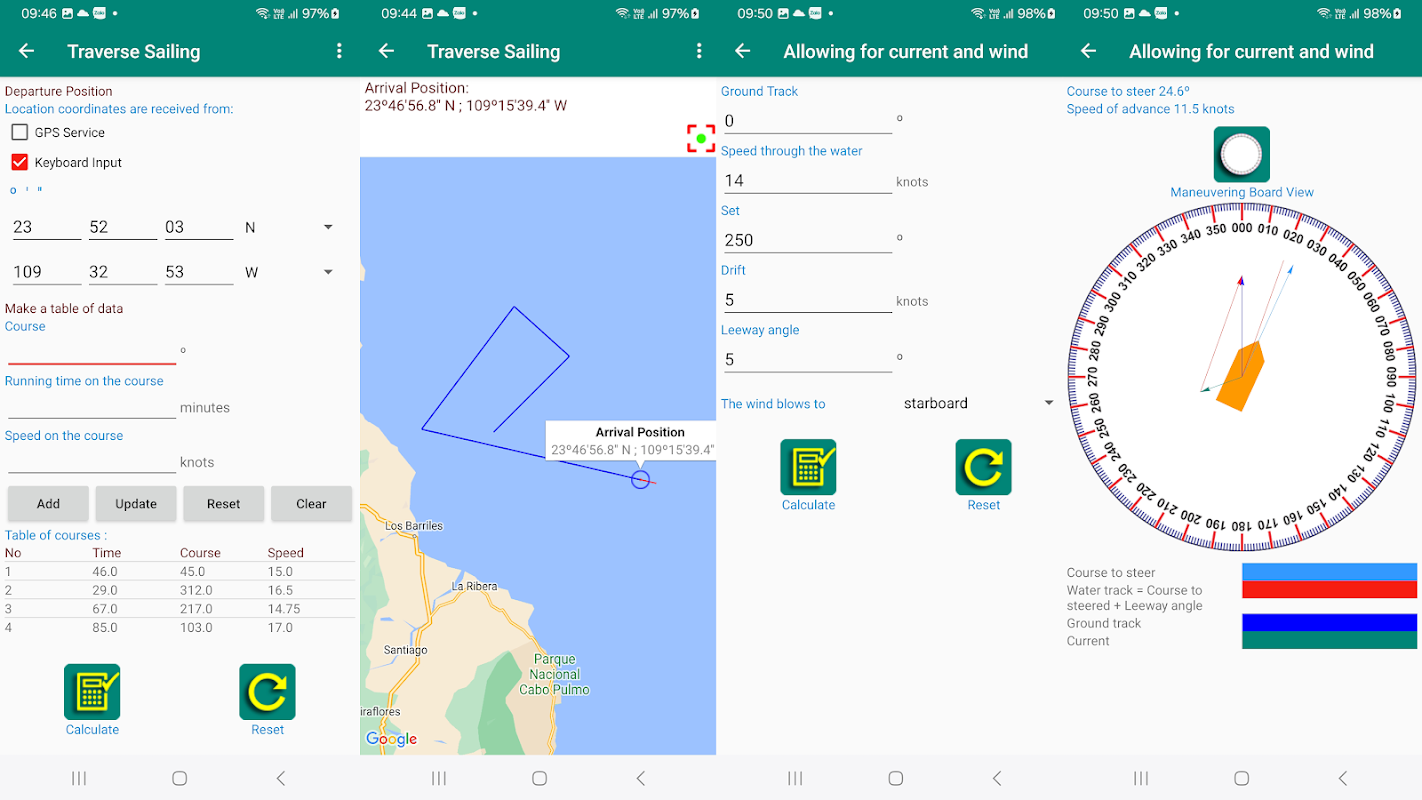This screenshot has height=800, width=1422.
Task: Tap the Course to steer 24.6° result text
Action: point(1128,91)
